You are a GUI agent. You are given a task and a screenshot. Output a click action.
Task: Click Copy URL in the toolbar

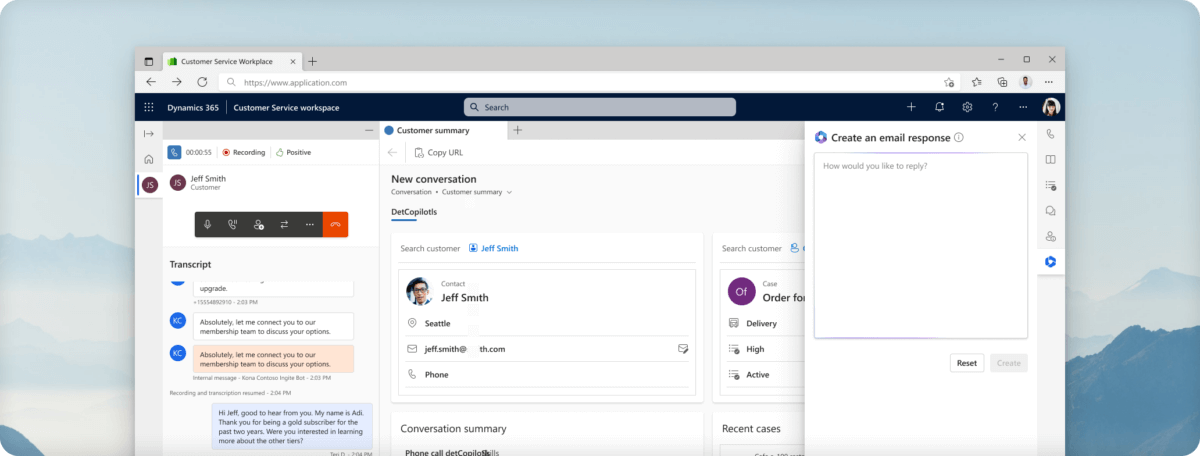[438, 153]
